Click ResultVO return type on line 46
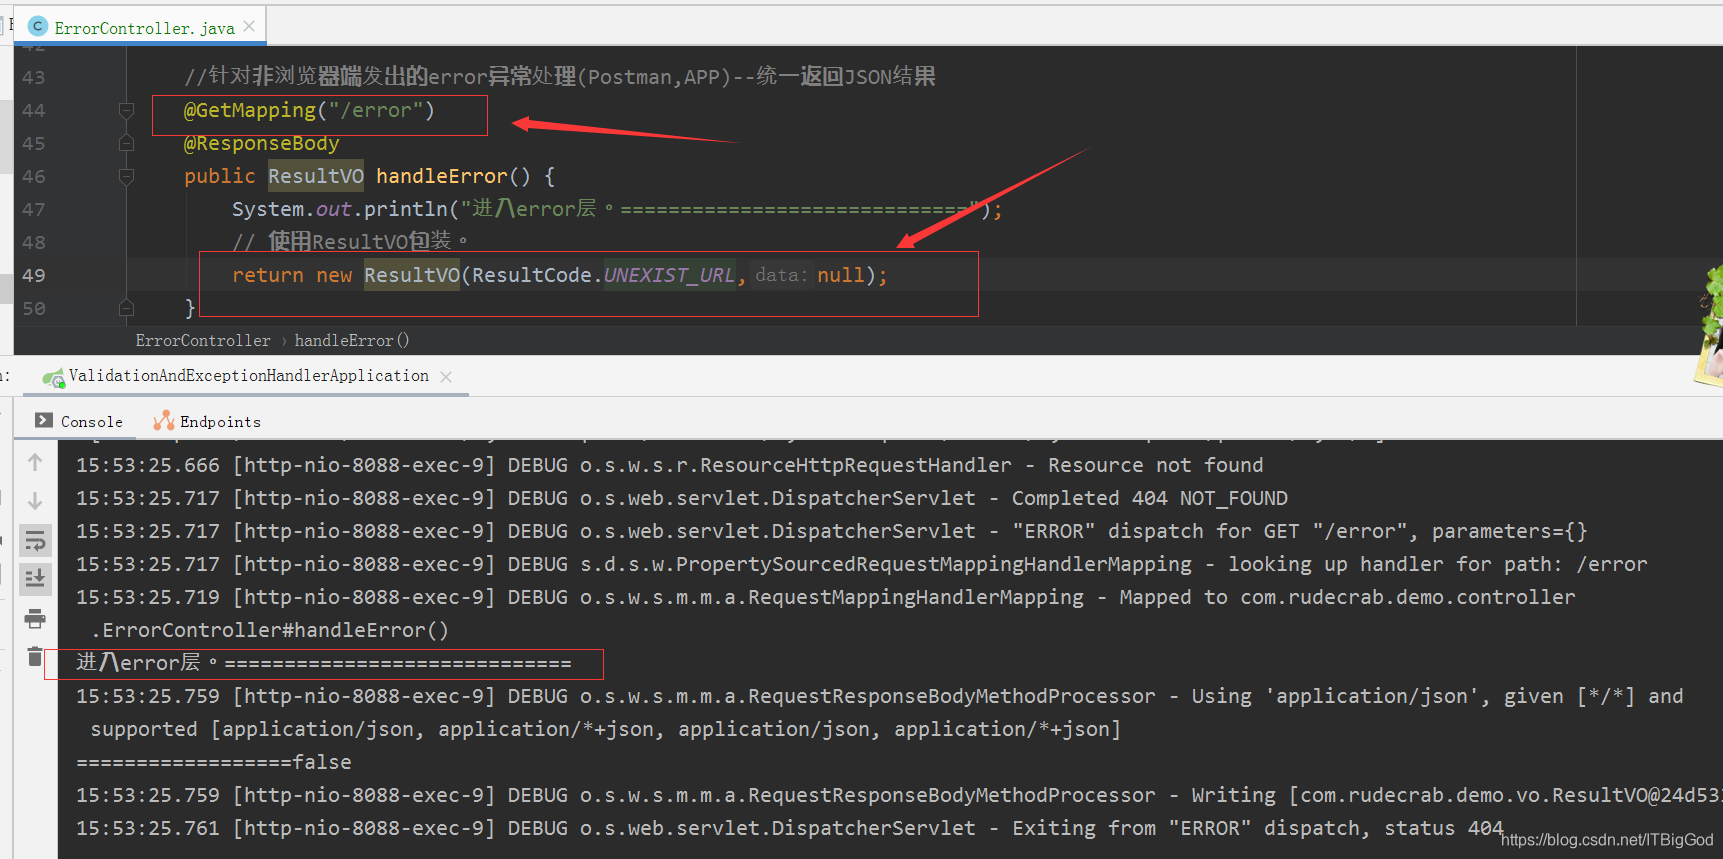 315,176
